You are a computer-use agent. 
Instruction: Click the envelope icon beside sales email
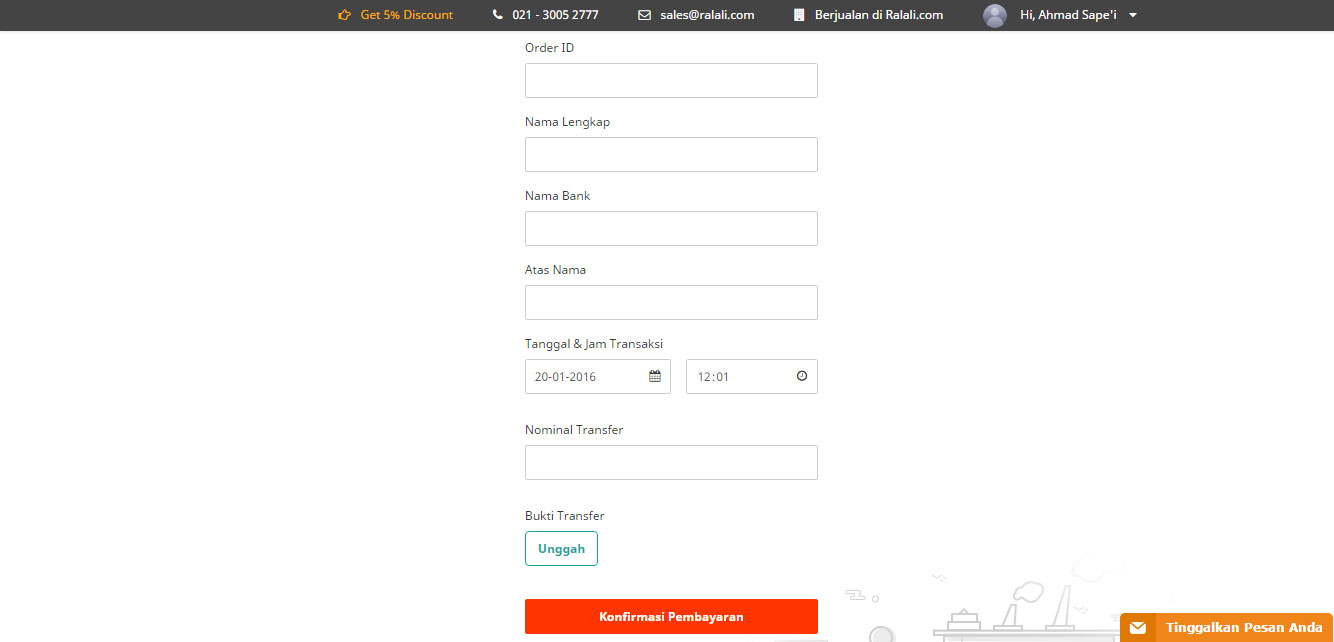tap(644, 15)
